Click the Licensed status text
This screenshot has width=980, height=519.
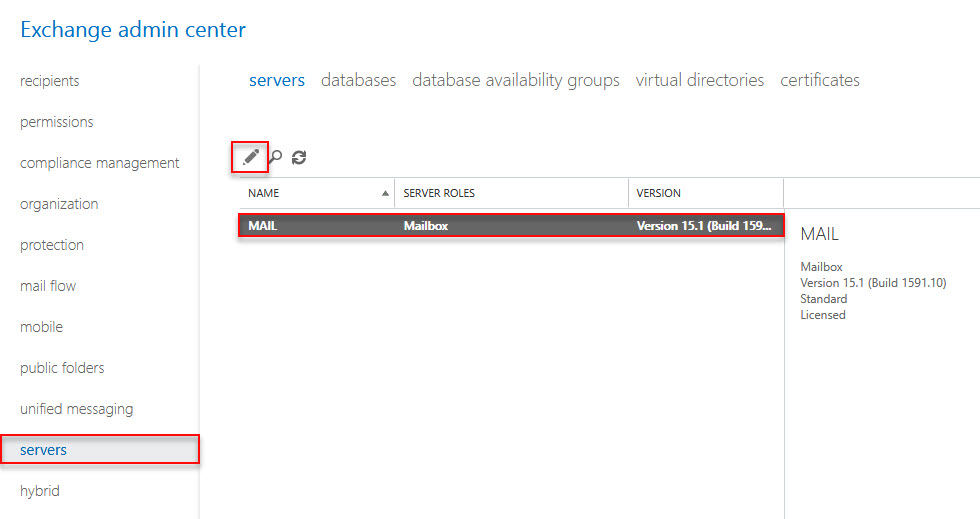click(822, 315)
